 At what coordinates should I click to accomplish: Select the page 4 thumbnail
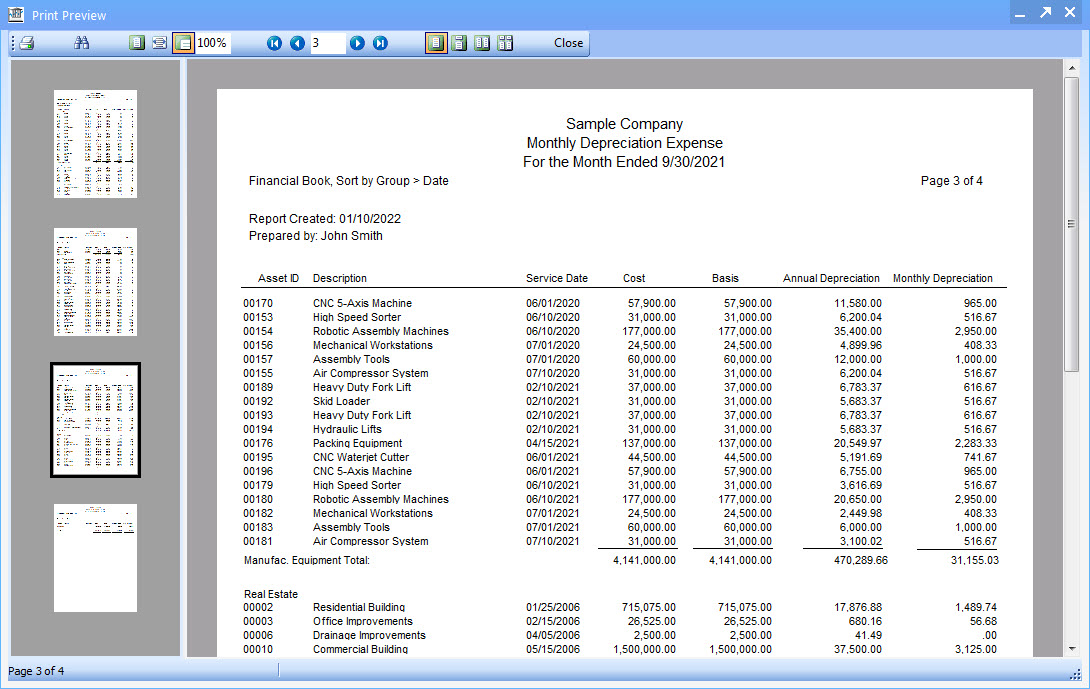95,558
